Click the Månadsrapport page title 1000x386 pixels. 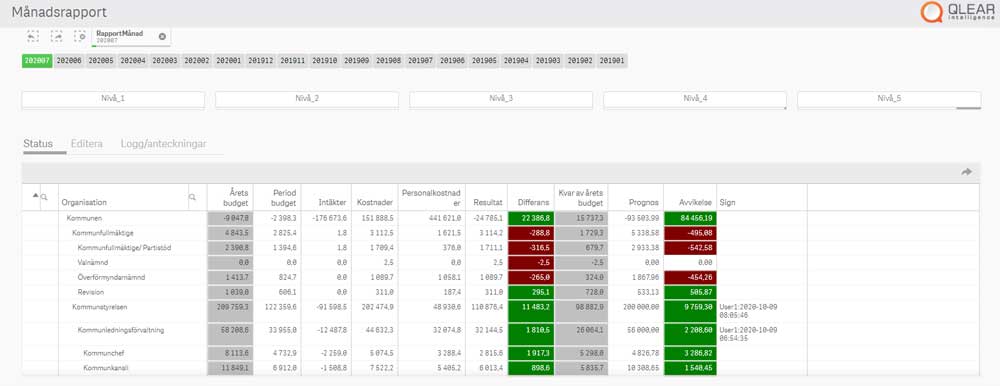point(59,12)
